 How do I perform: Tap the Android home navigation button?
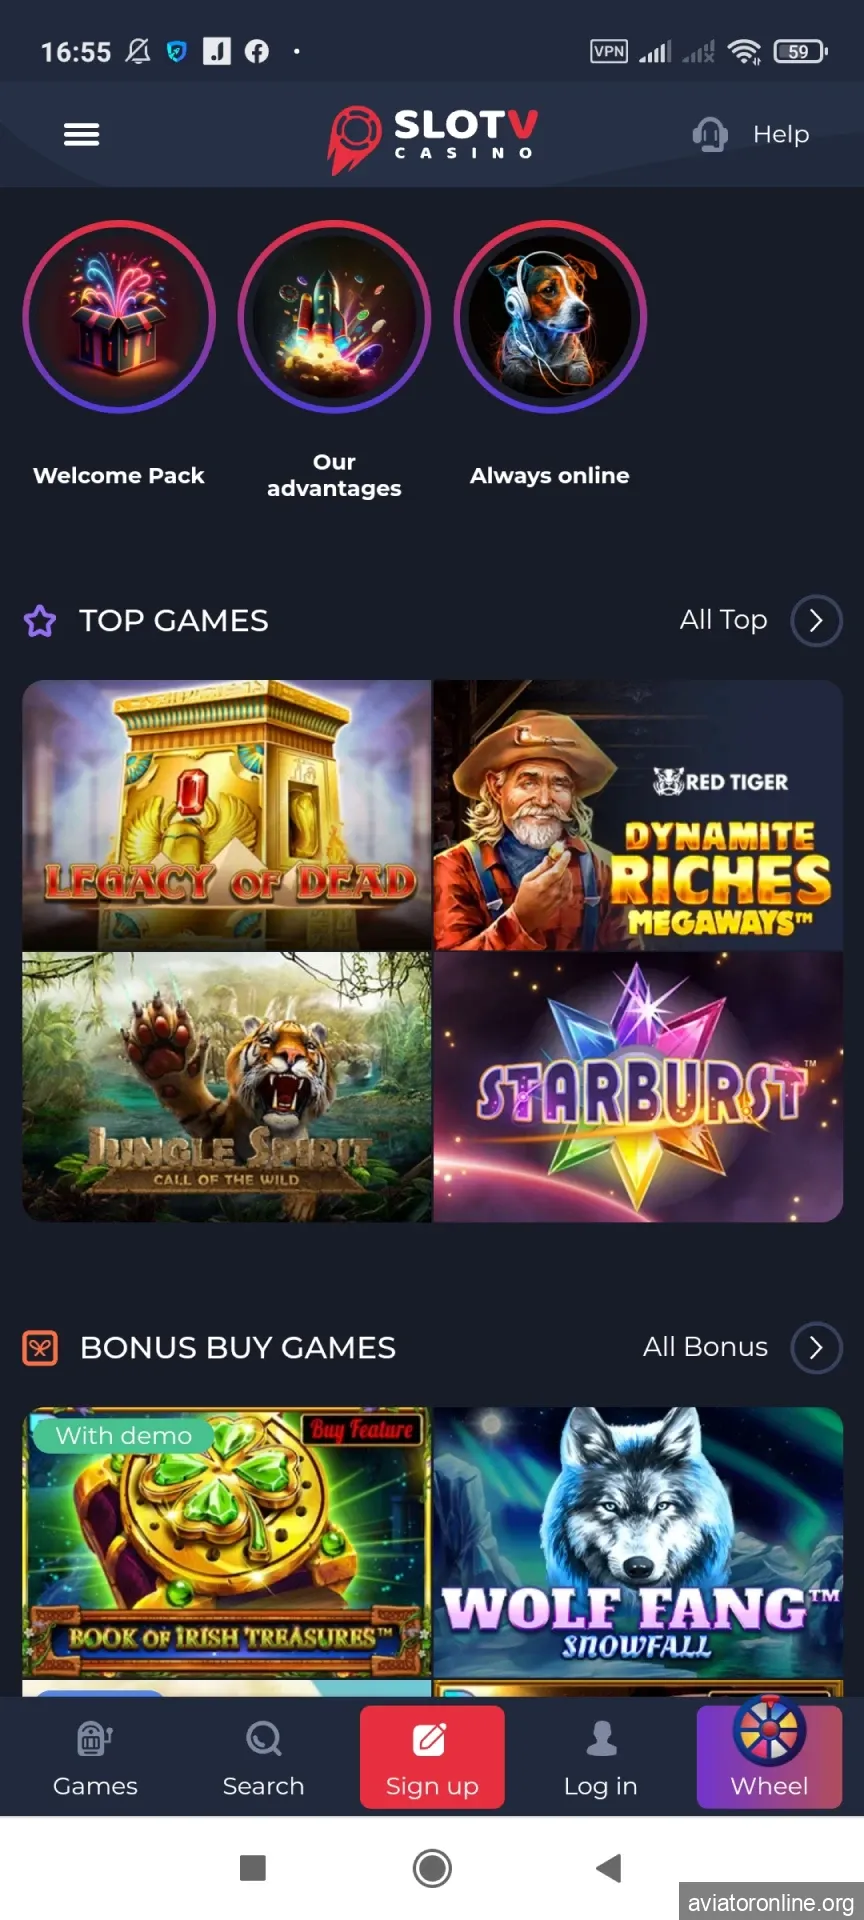432,1868
